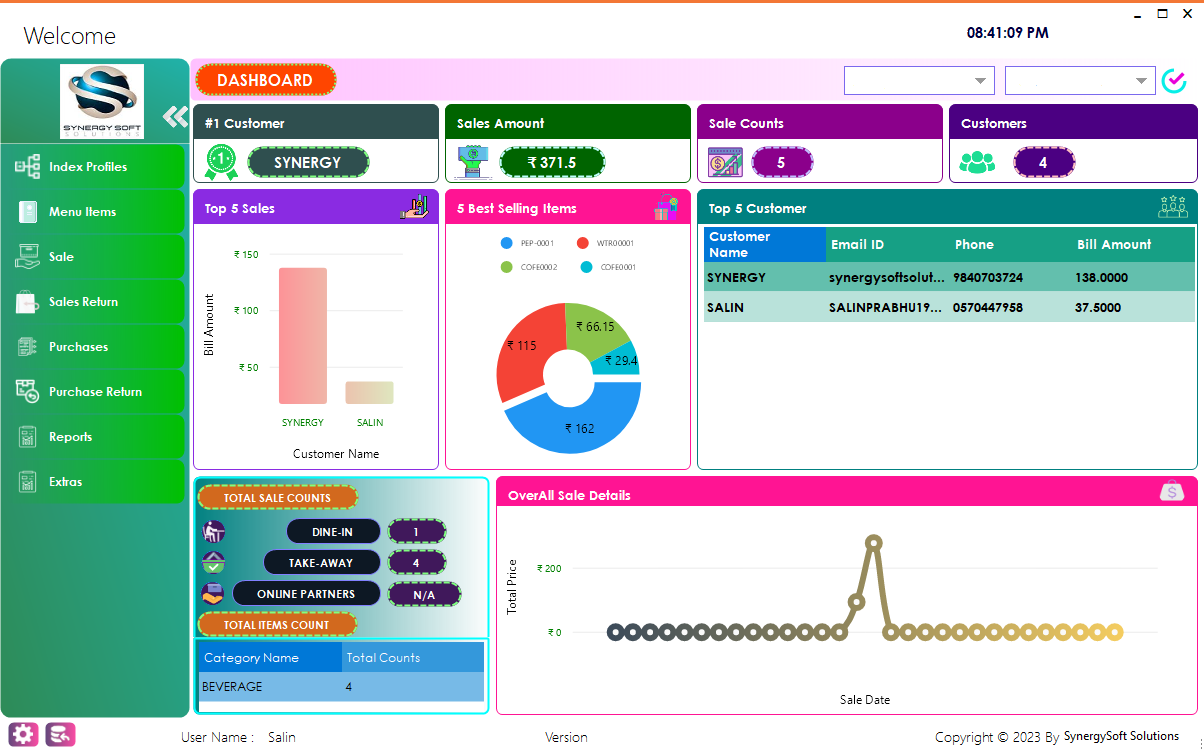Click the shopping bag icon in OverAll Sale Details
The image size is (1204, 751).
(1172, 491)
